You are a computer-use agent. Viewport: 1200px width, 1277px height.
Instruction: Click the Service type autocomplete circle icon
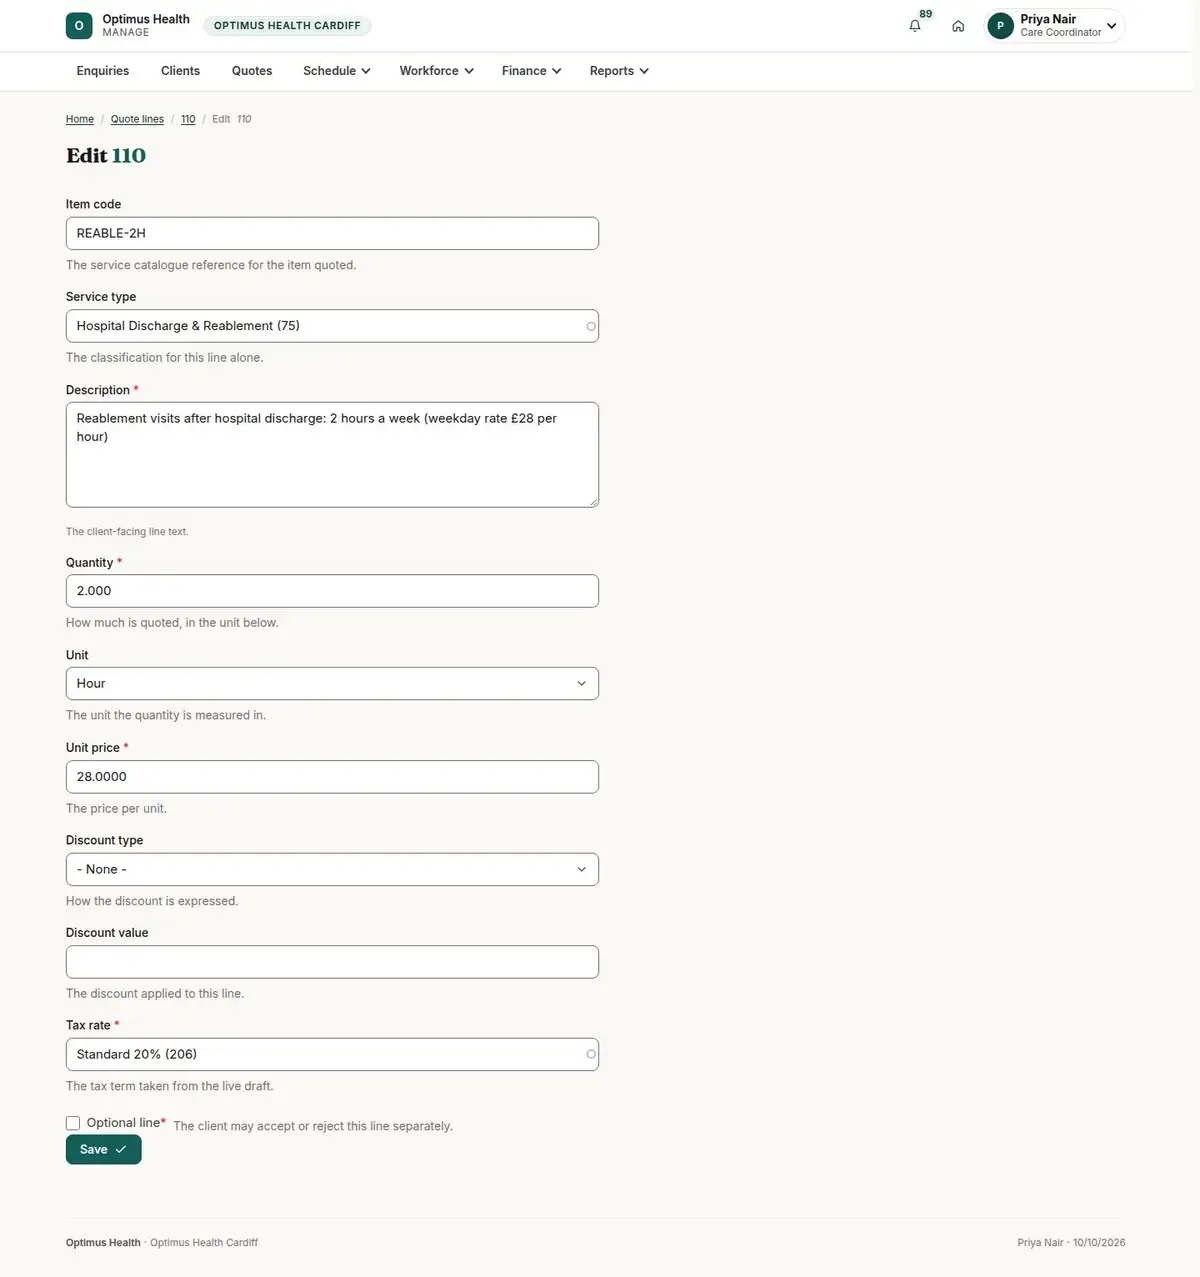point(591,326)
